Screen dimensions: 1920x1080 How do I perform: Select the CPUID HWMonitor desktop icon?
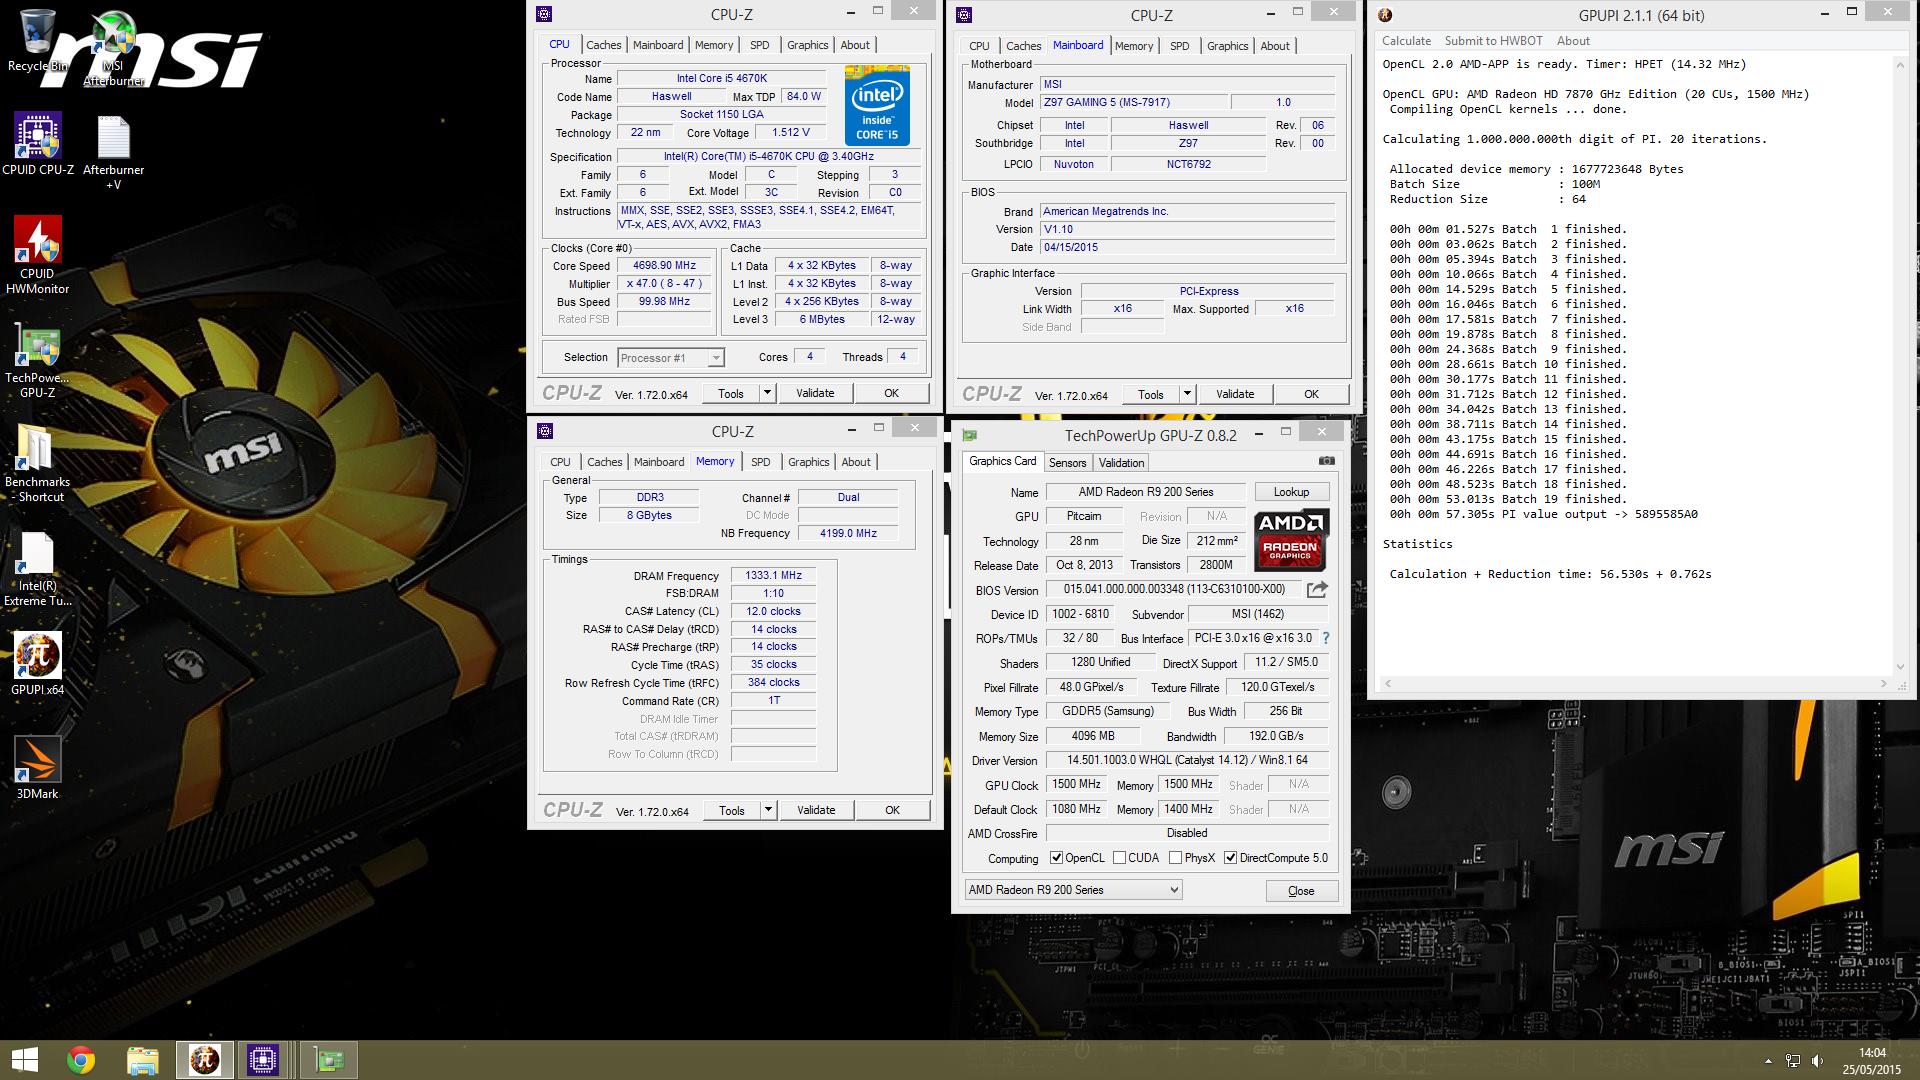[38, 255]
